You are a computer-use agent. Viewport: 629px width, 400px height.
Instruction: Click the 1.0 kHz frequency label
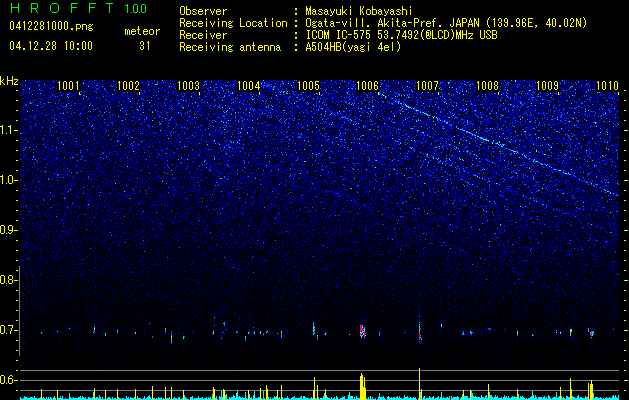tap(8, 180)
